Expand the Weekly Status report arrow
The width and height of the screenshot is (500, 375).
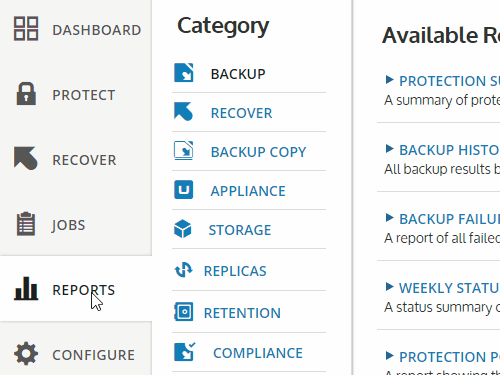[389, 287]
